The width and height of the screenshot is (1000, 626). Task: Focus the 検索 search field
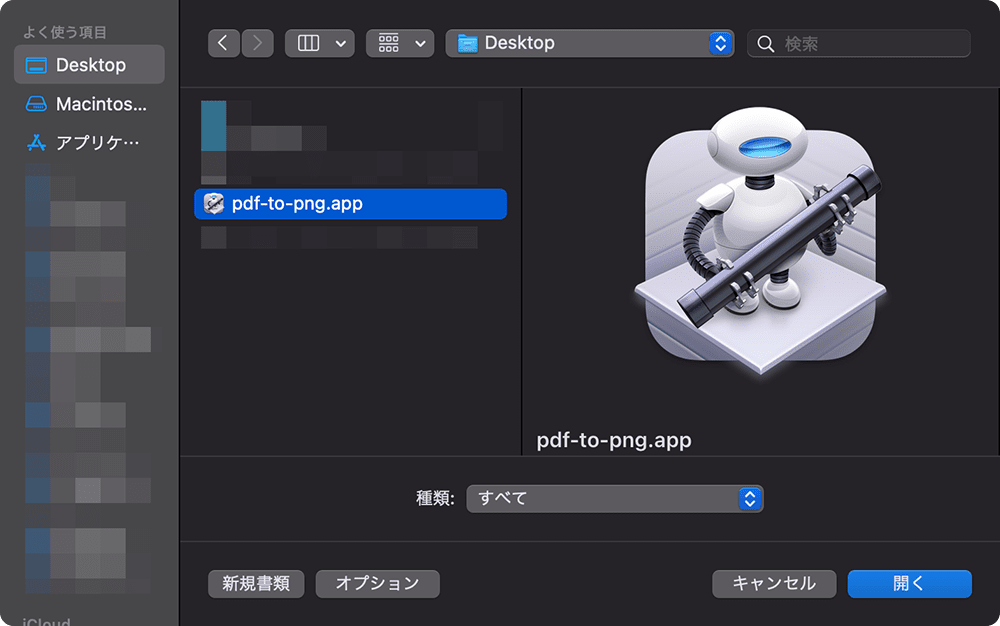pos(858,43)
